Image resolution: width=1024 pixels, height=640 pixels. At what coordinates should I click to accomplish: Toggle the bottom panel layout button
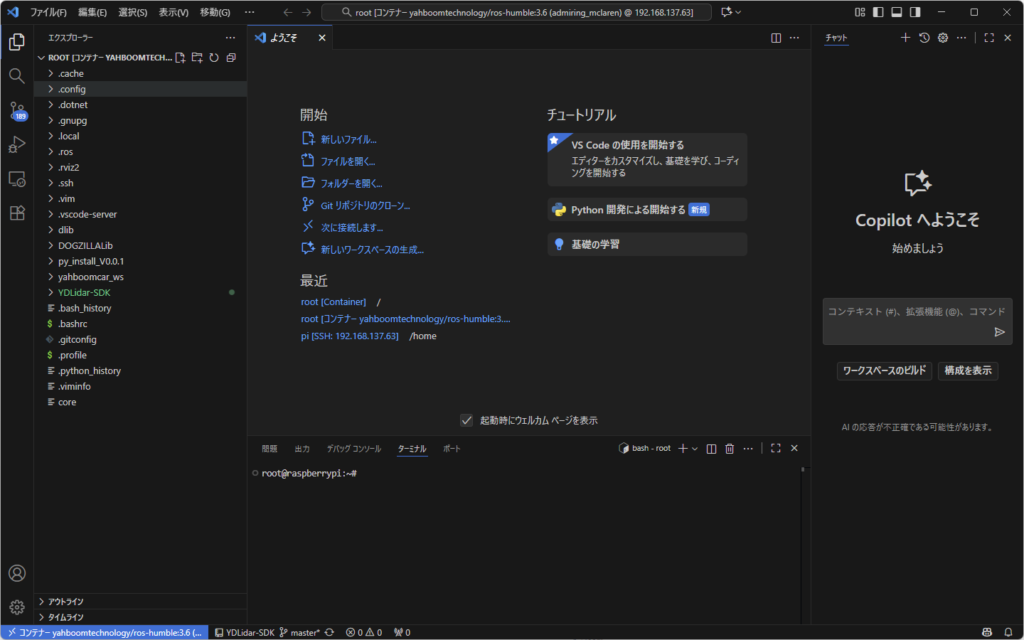click(x=896, y=12)
